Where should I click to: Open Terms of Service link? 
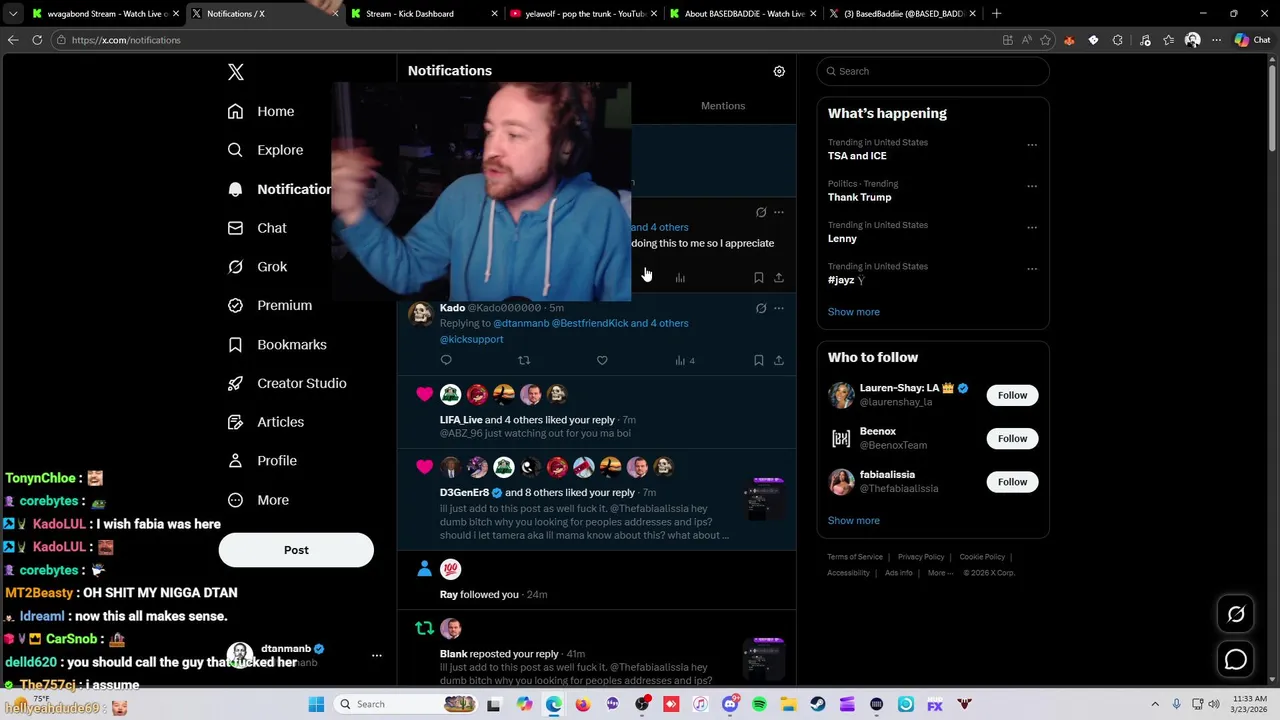(855, 557)
